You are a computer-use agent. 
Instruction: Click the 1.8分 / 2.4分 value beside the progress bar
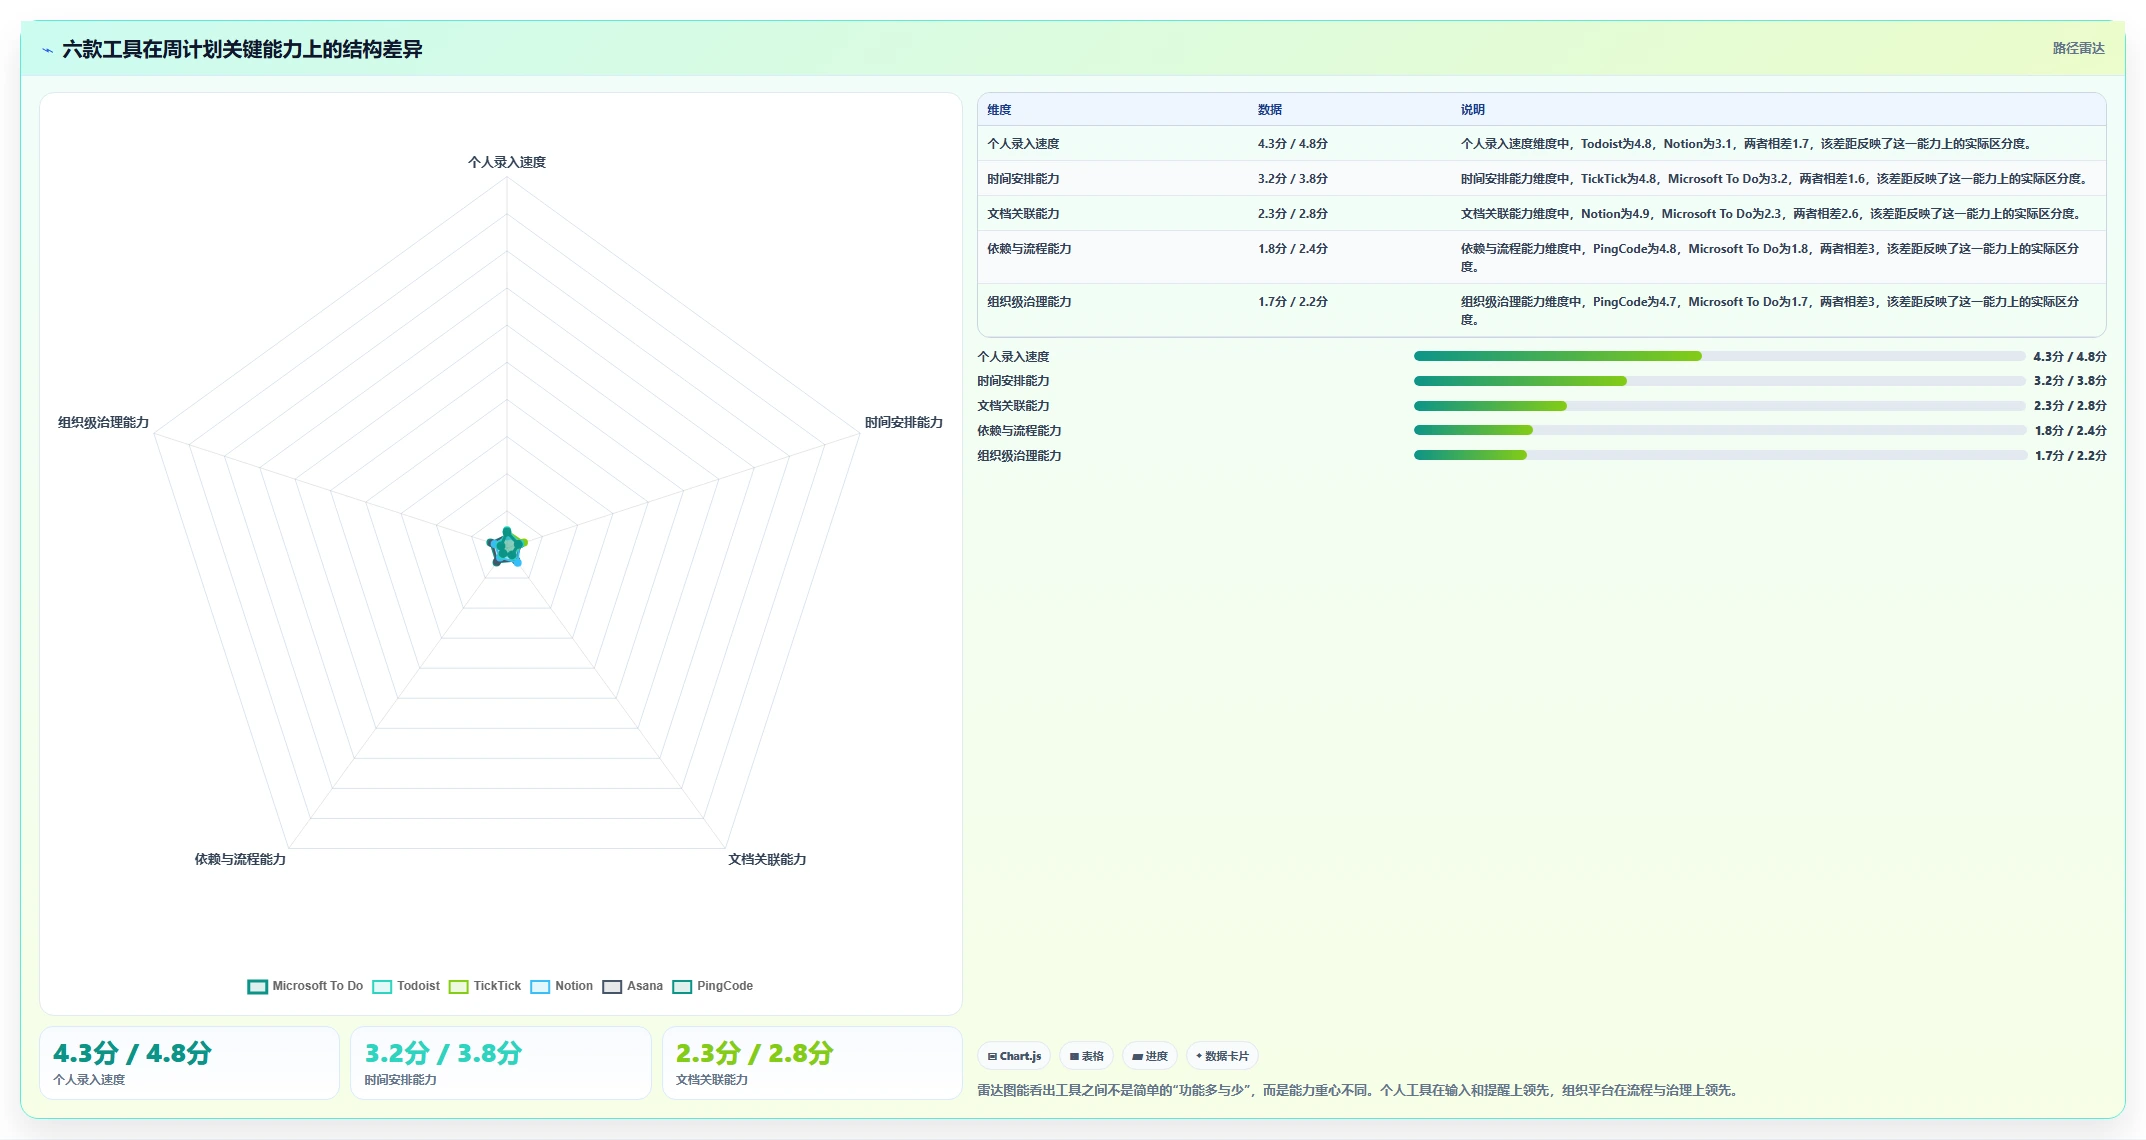pos(2070,431)
